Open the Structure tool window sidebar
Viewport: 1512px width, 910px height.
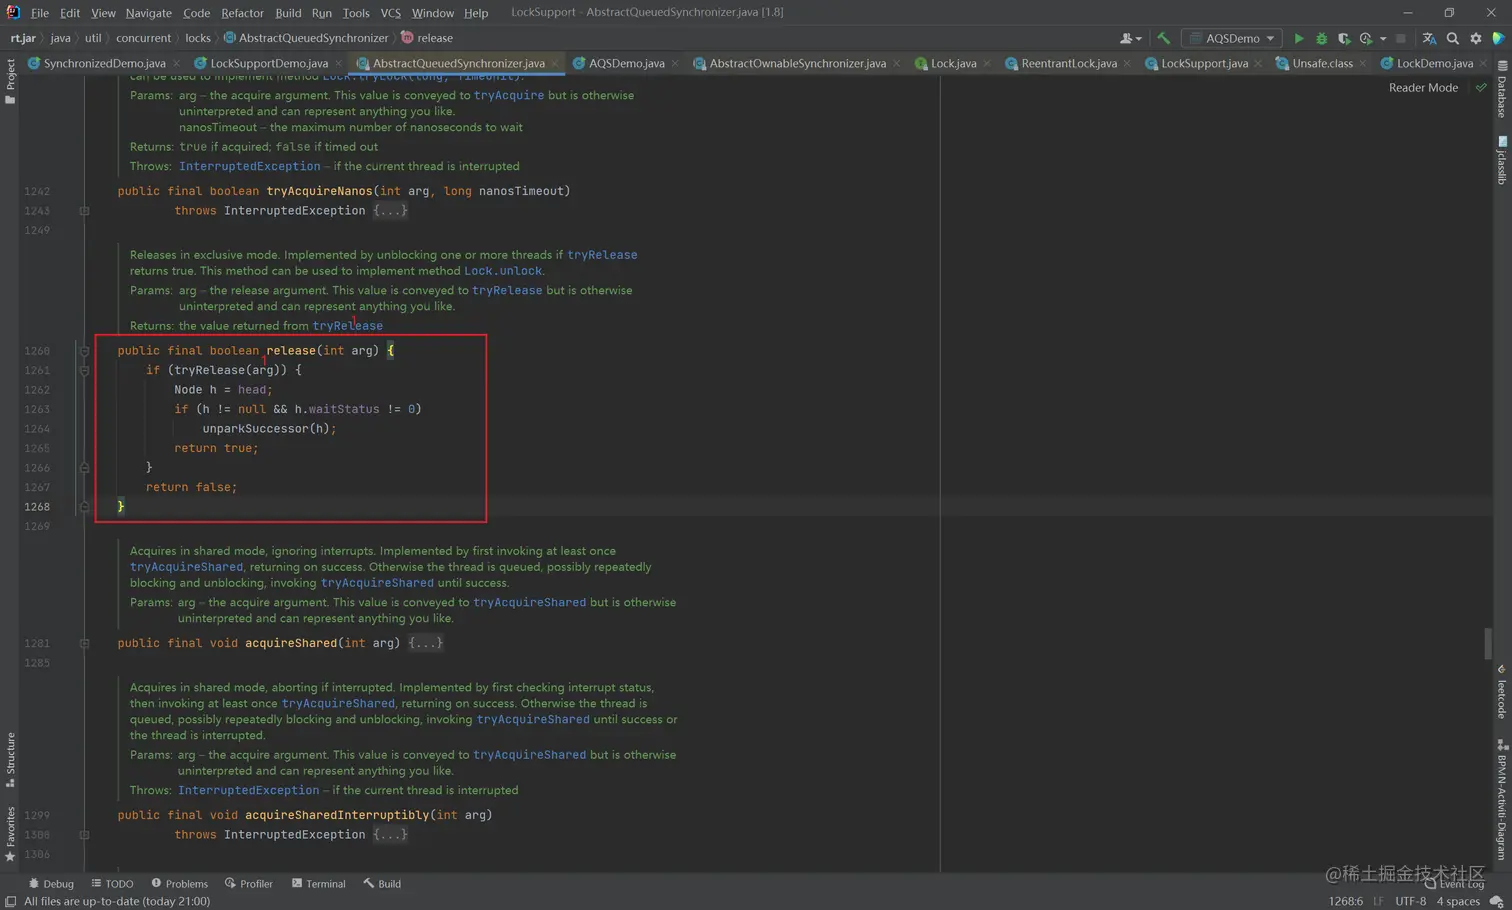click(10, 760)
